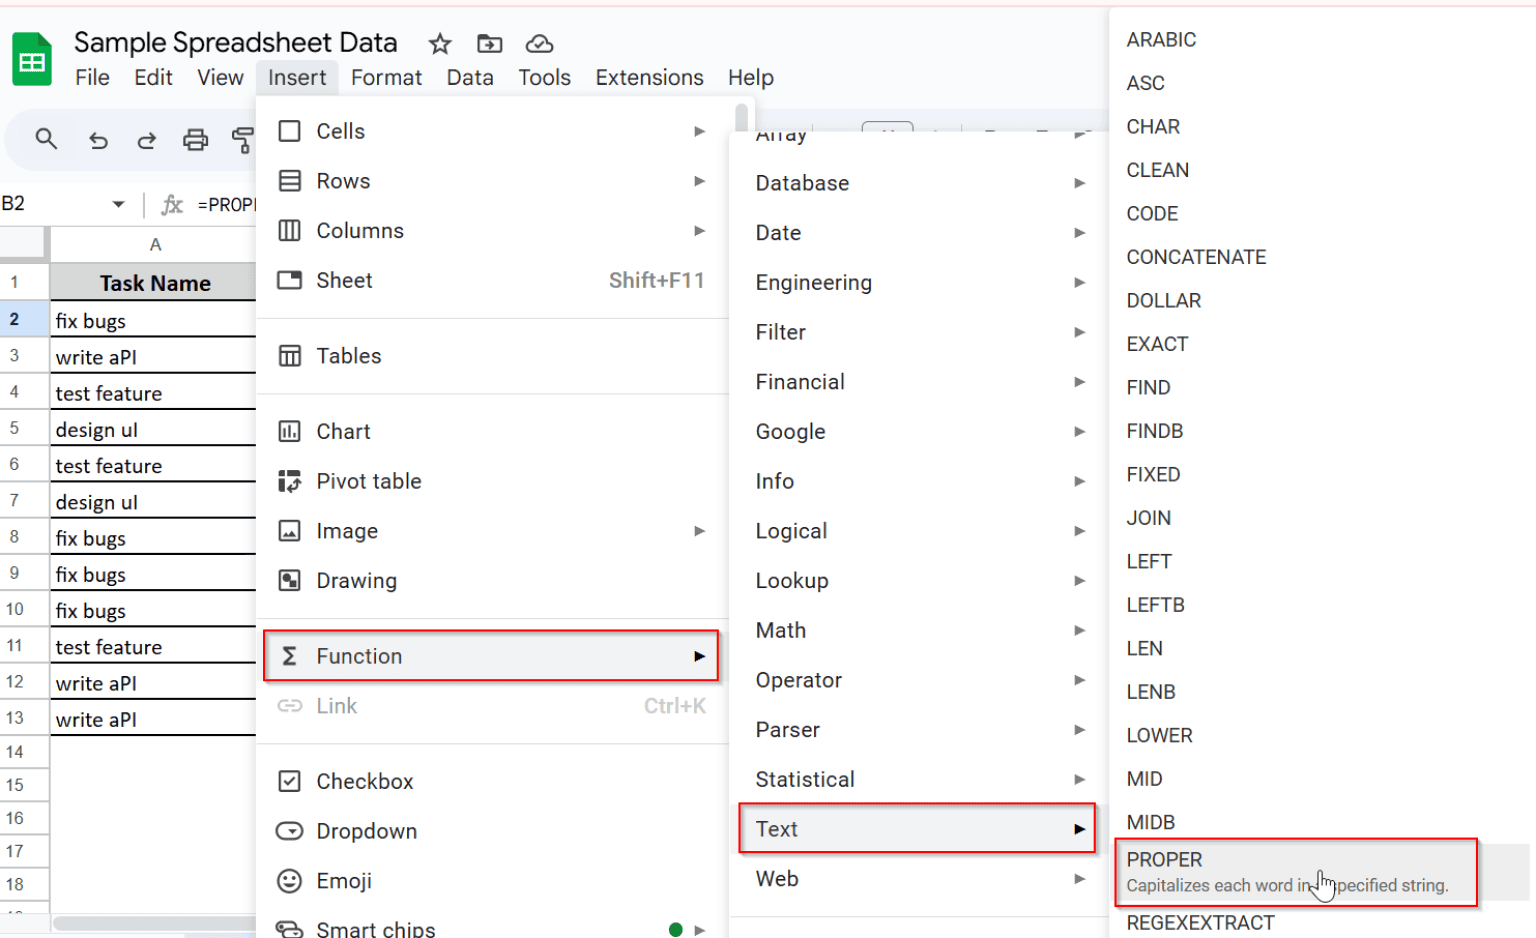Click the cloud save status icon

539,44
